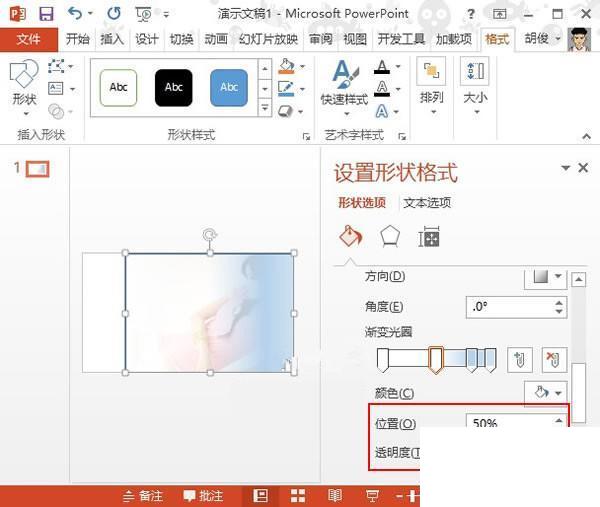Click the slideshow icon in status bar
The image size is (600, 507).
(372, 496)
